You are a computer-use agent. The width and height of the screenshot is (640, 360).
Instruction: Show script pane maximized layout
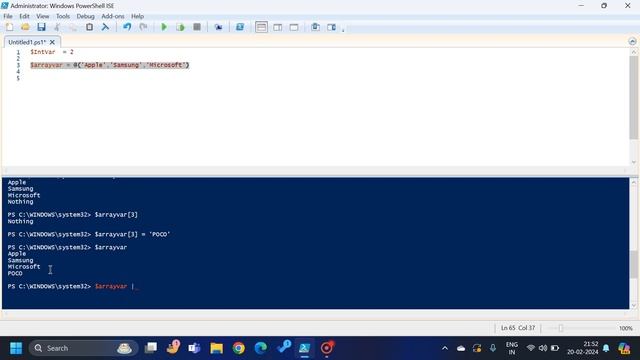[294, 27]
